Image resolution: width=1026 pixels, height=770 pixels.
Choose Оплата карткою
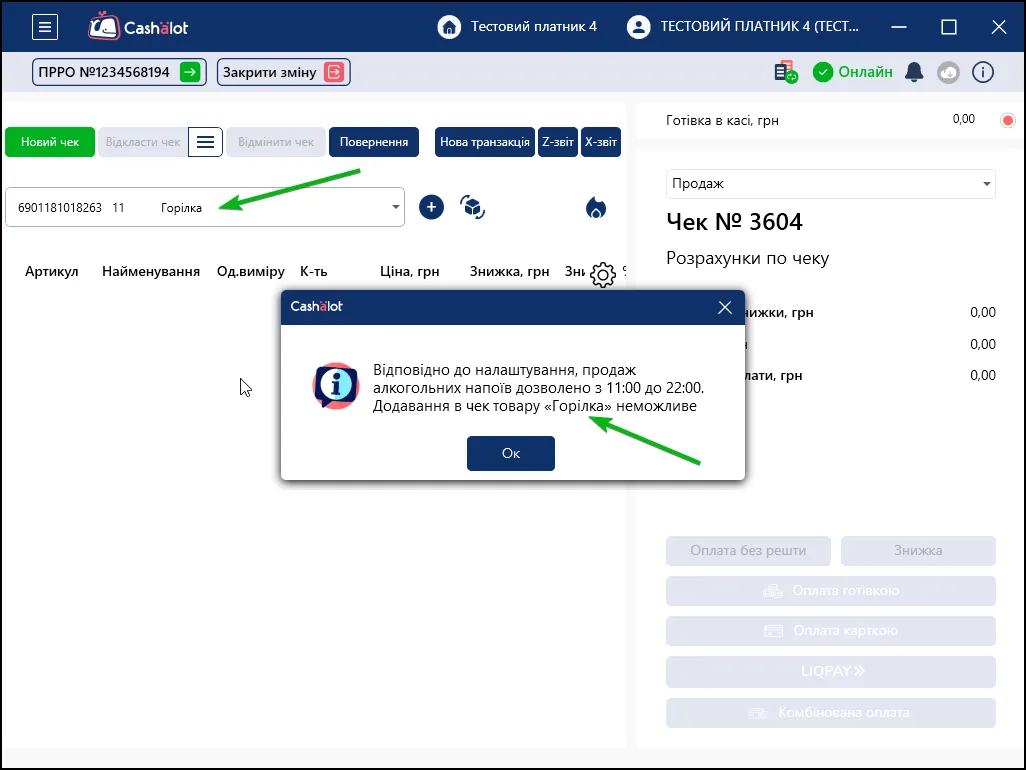point(831,631)
